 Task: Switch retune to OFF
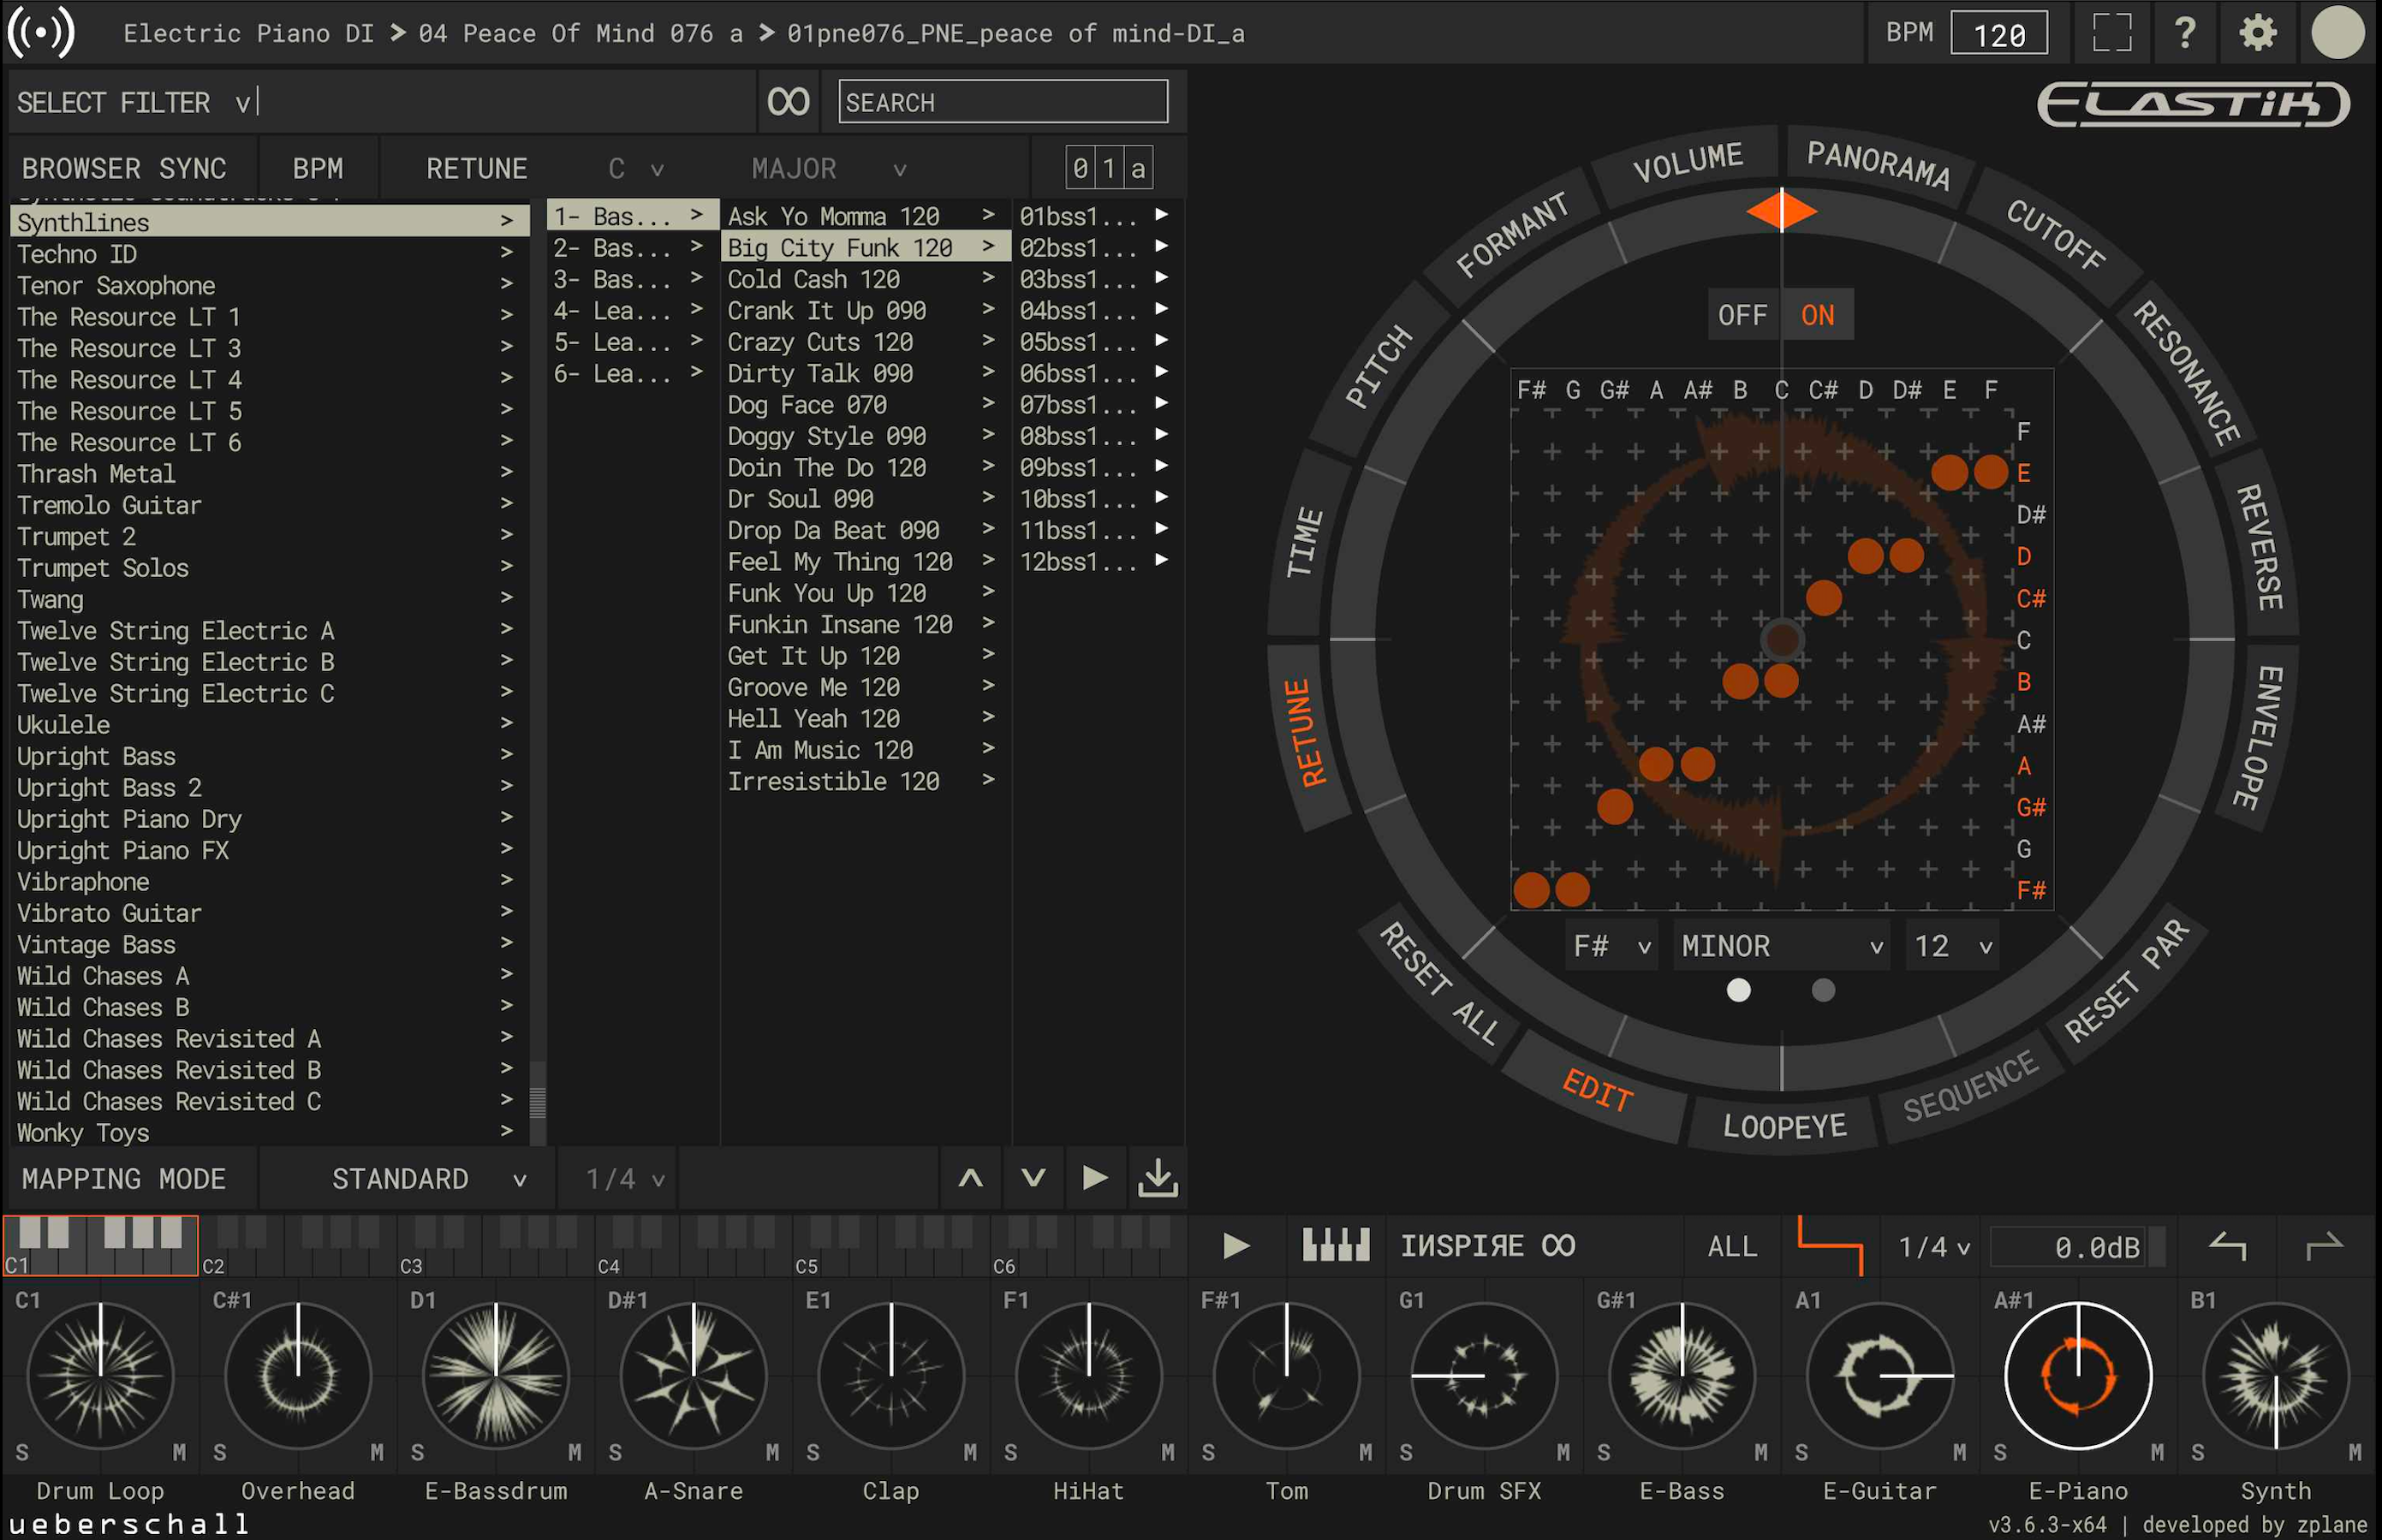(x=1742, y=316)
